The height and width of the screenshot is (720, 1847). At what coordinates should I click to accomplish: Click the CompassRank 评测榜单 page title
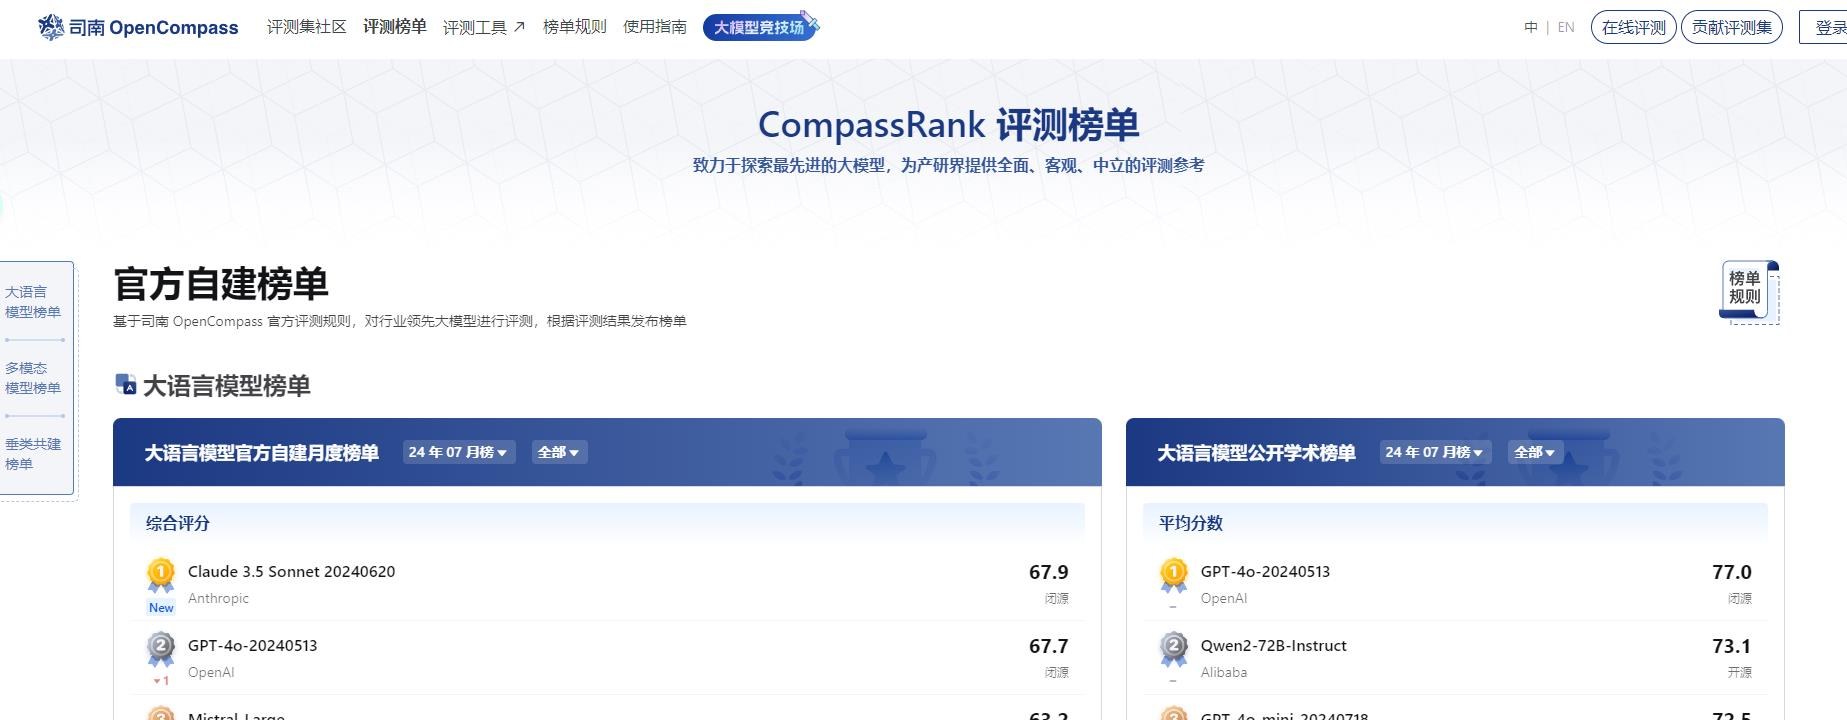tap(948, 125)
